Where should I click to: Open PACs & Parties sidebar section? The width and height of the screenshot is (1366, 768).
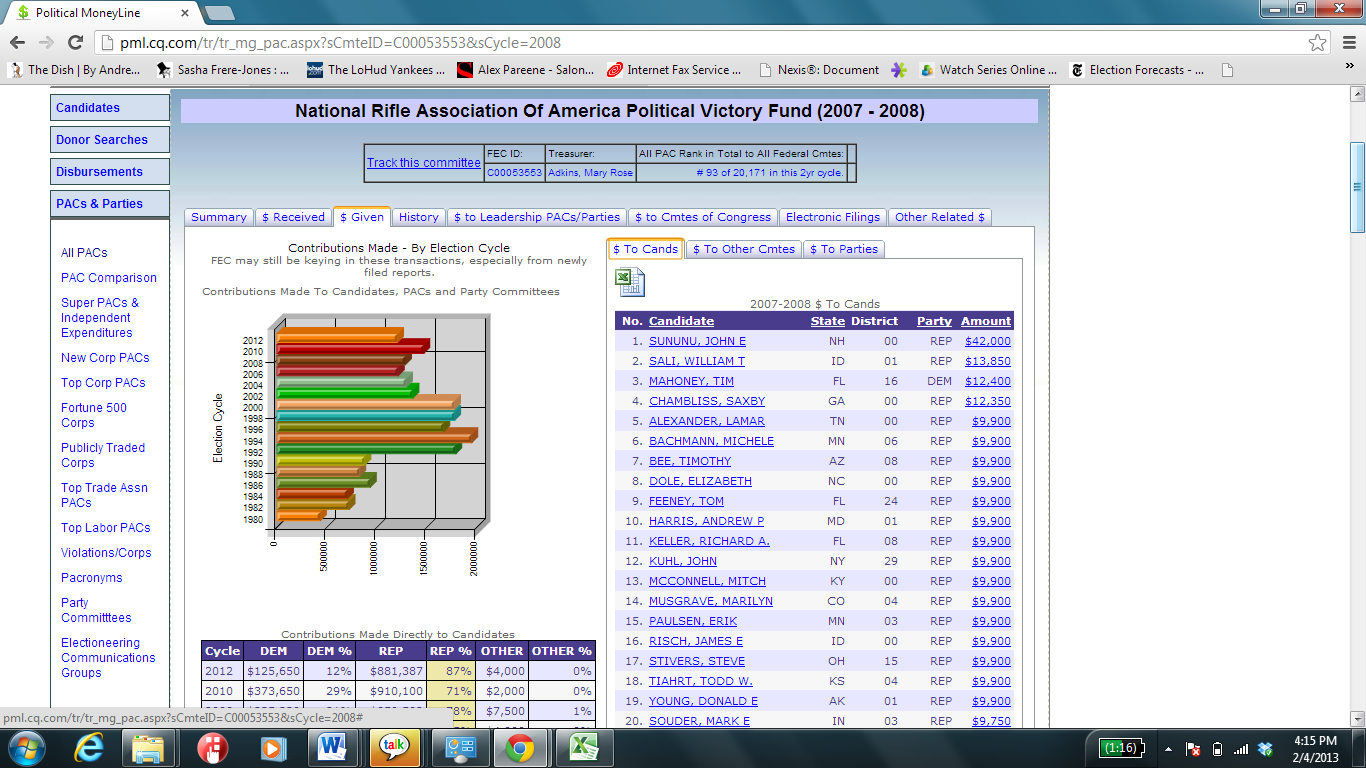[x=110, y=204]
